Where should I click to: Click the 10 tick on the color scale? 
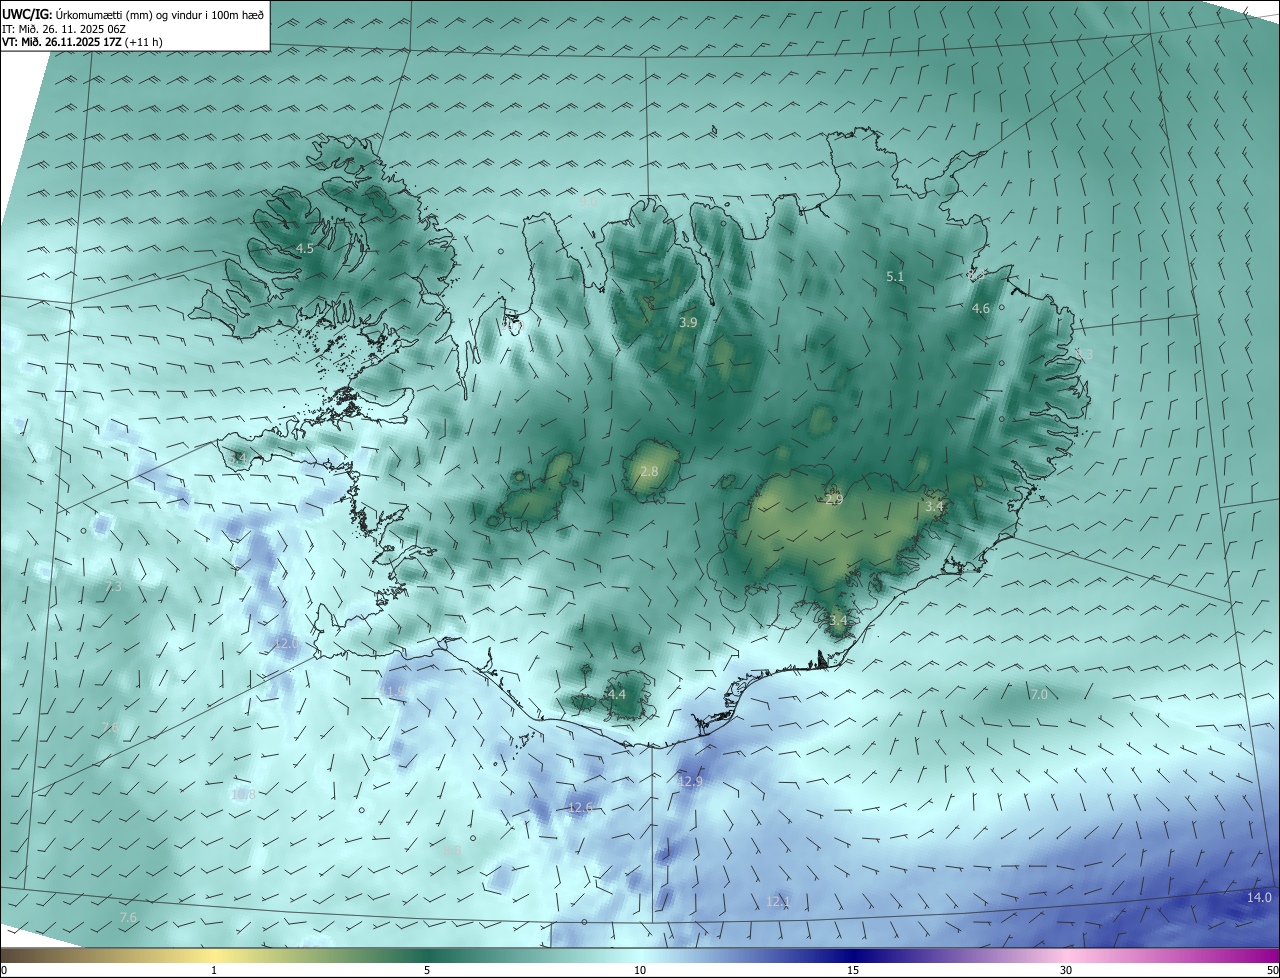(640, 970)
